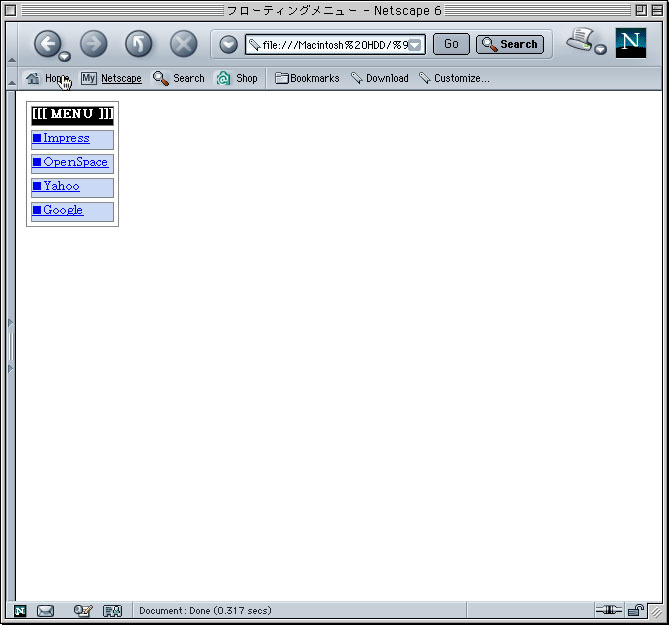Click the Customize... bookmark

tap(454, 78)
